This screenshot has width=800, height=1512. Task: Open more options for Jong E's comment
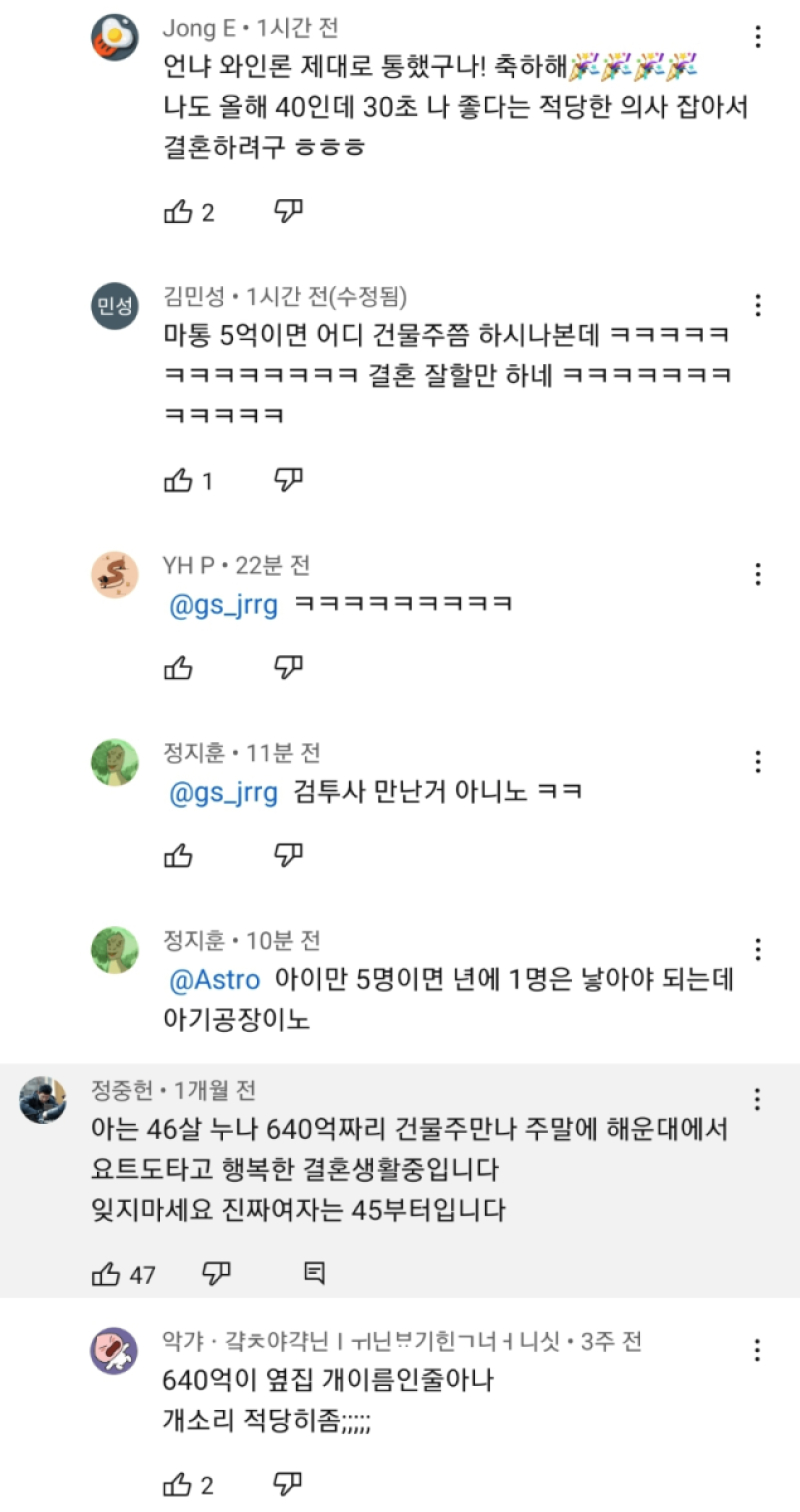pyautogui.click(x=758, y=38)
